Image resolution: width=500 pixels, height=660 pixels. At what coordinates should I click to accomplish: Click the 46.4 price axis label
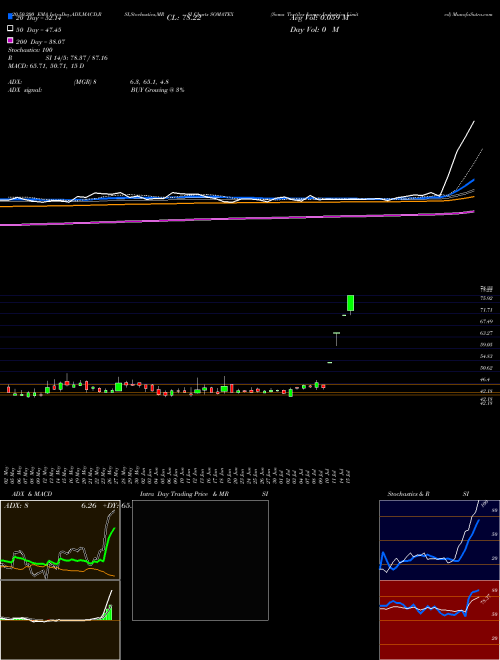tap(485, 379)
